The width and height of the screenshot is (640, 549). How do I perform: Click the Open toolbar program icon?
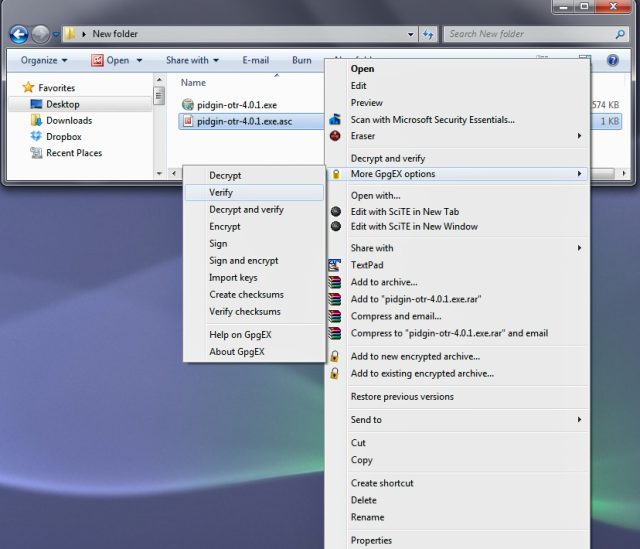click(97, 60)
